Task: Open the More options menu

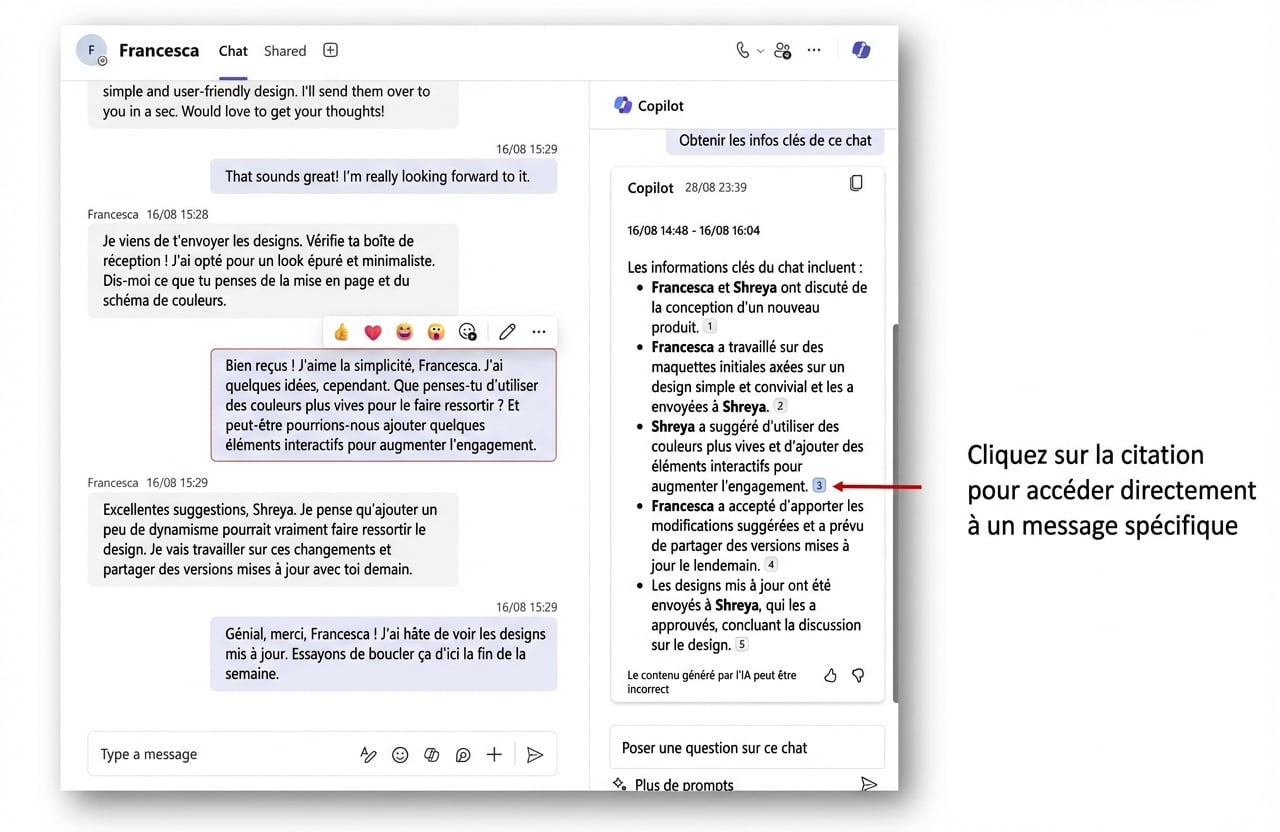Action: [813, 49]
